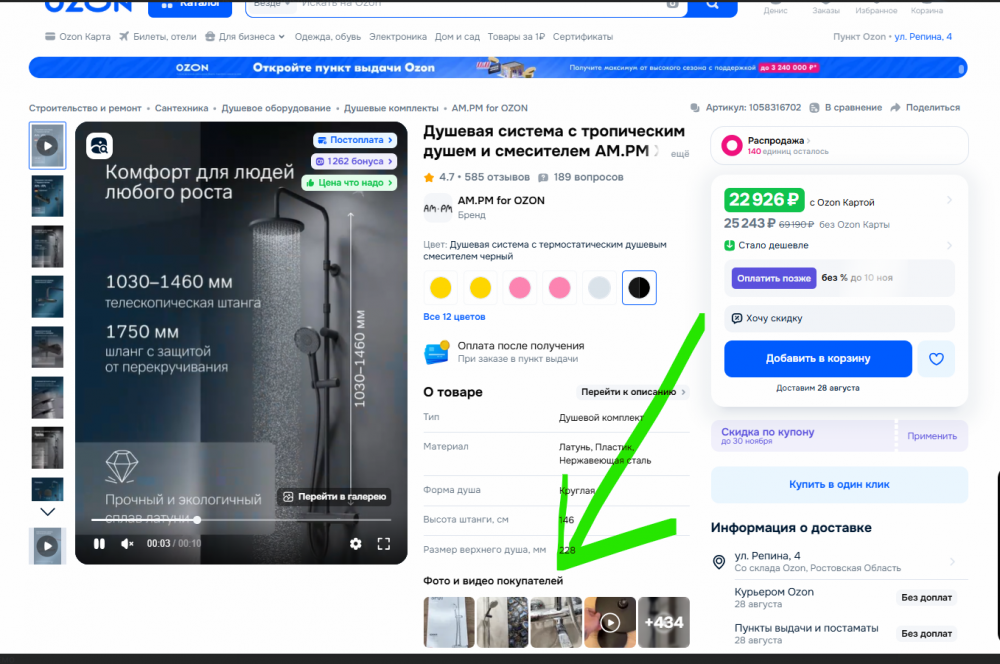The image size is (1000, 664).
Task: Choose the first yellow color option
Action: pyautogui.click(x=441, y=288)
